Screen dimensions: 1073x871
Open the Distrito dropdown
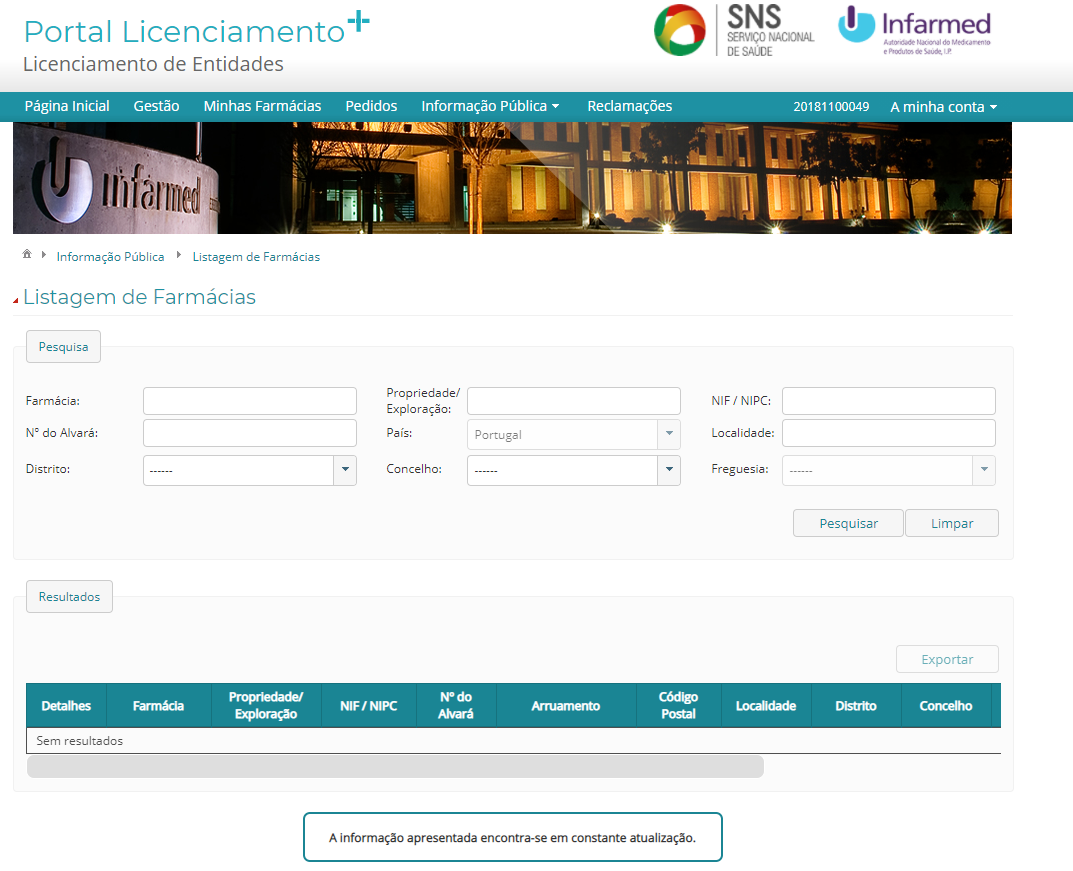[345, 470]
